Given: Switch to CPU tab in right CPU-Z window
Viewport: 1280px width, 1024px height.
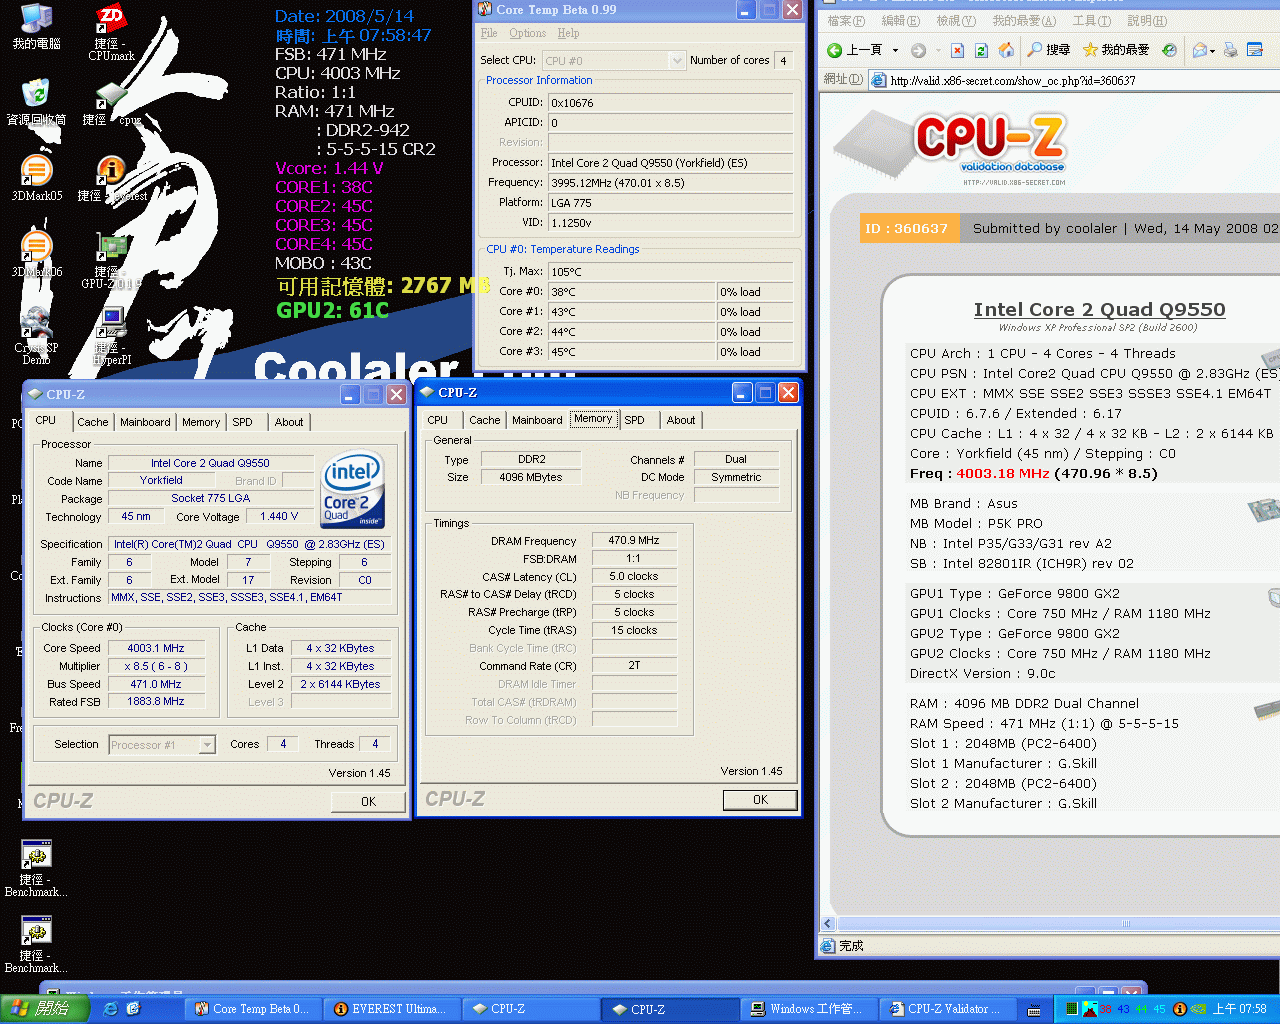Looking at the screenshot, I should click(438, 420).
